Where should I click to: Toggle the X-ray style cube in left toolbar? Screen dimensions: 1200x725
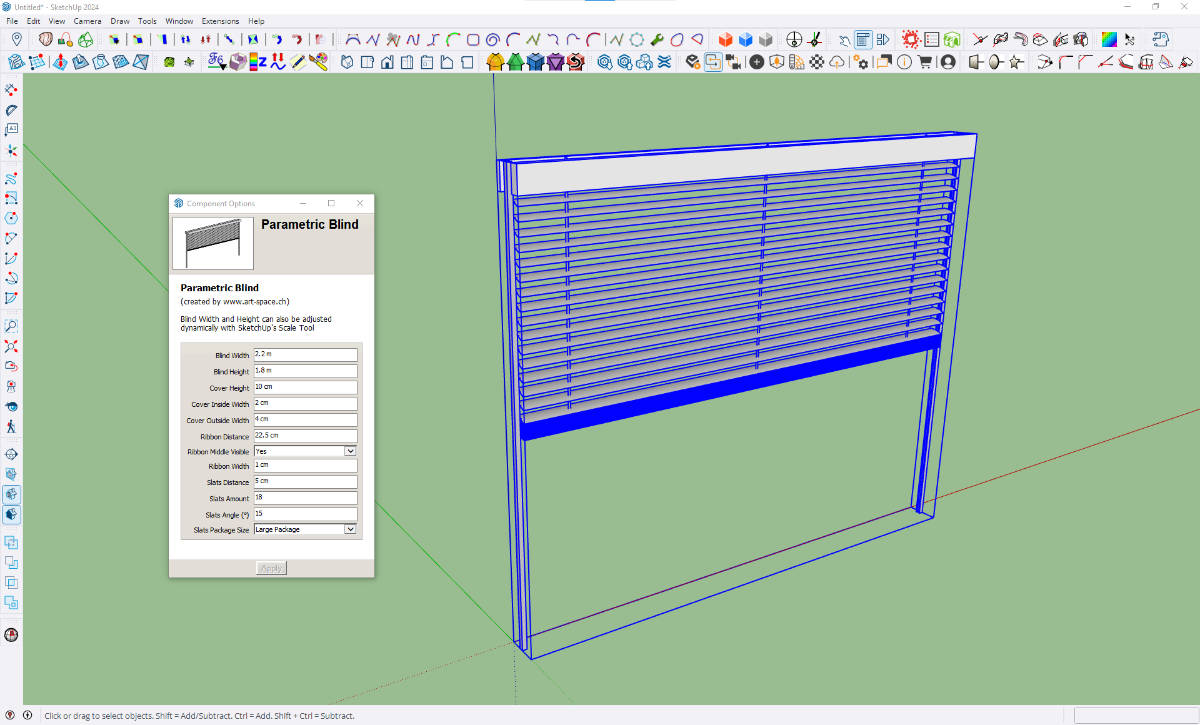click(x=12, y=494)
